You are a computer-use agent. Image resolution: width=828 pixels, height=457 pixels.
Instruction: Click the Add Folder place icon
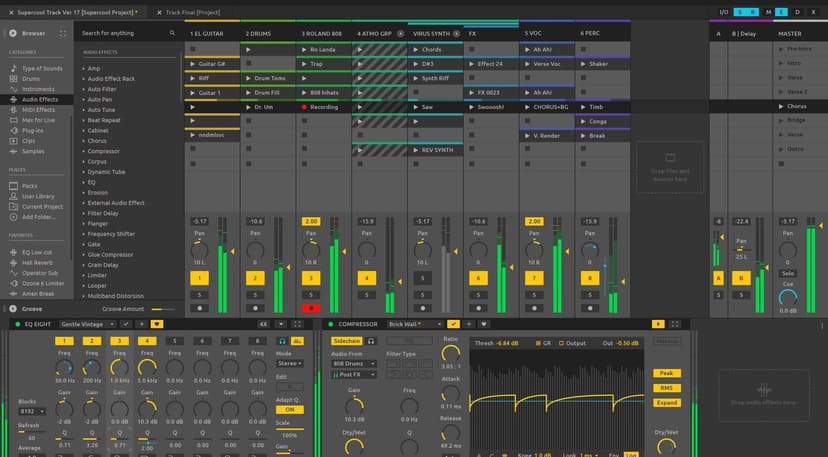[14, 216]
